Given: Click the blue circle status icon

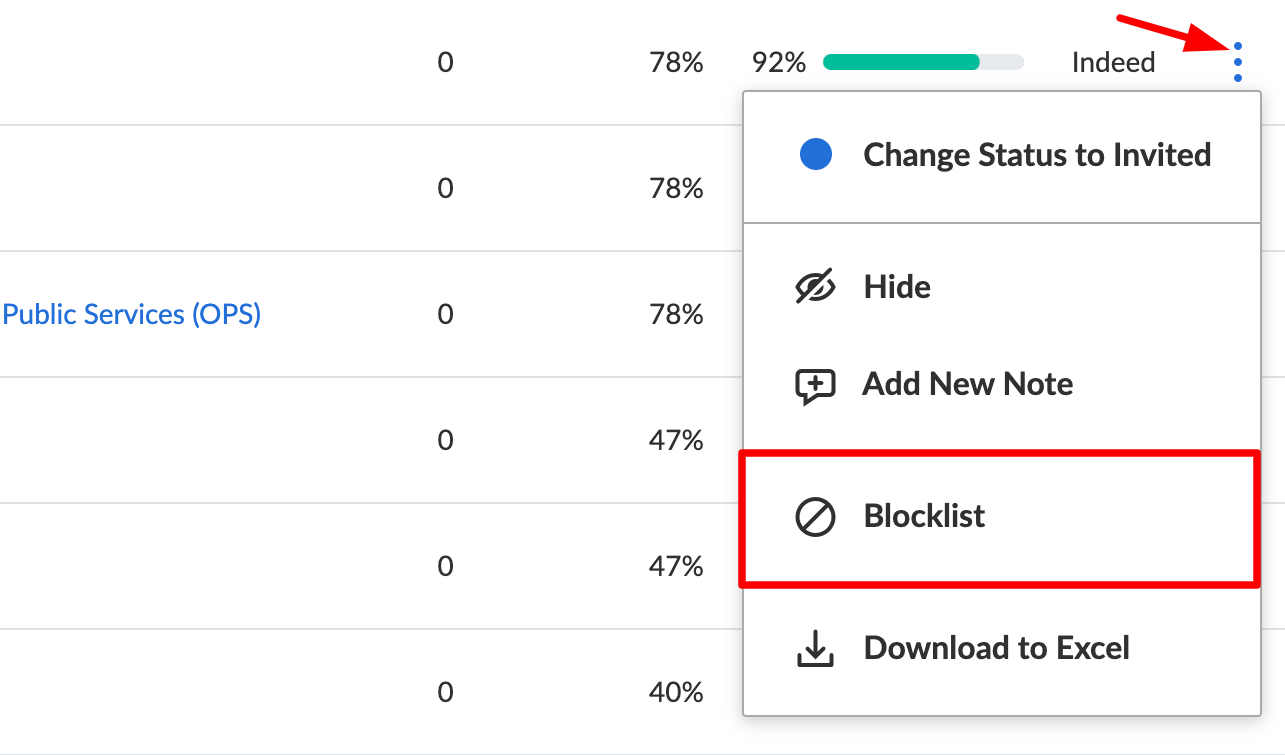Looking at the screenshot, I should [x=816, y=155].
